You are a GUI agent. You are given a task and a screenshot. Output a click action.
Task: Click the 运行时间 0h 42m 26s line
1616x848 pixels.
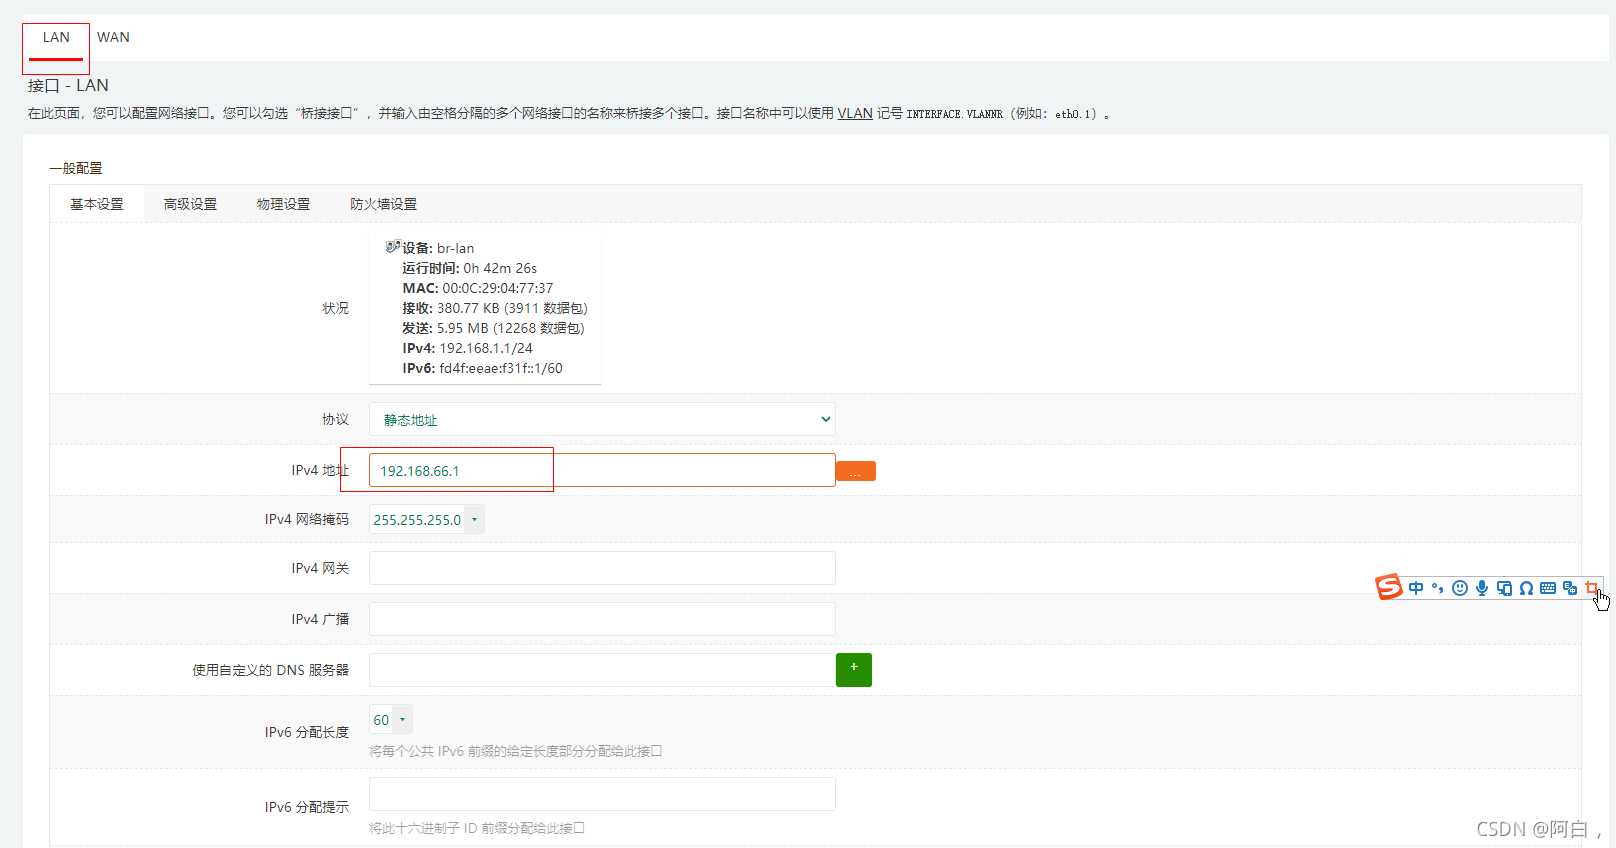tap(469, 268)
